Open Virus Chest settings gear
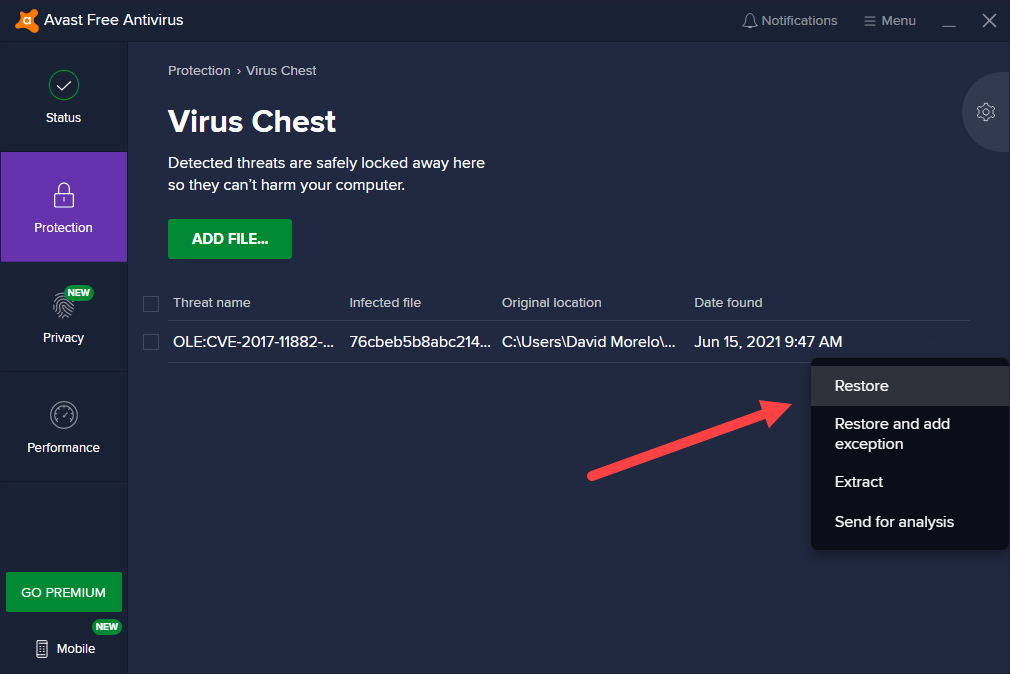The height and width of the screenshot is (674, 1010). coord(986,112)
